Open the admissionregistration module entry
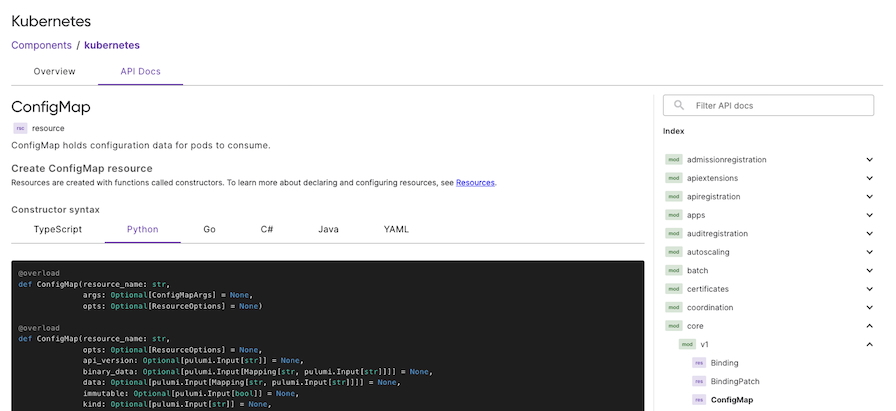 click(x=727, y=159)
